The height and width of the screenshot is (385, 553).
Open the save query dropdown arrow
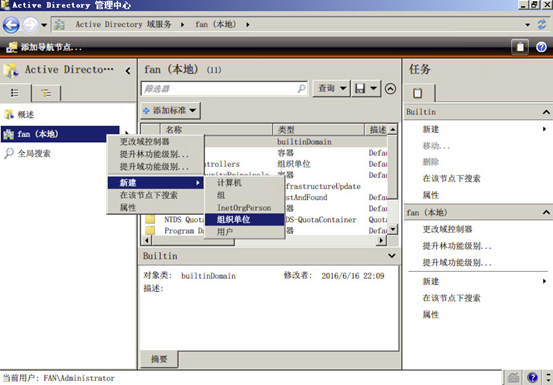click(374, 88)
